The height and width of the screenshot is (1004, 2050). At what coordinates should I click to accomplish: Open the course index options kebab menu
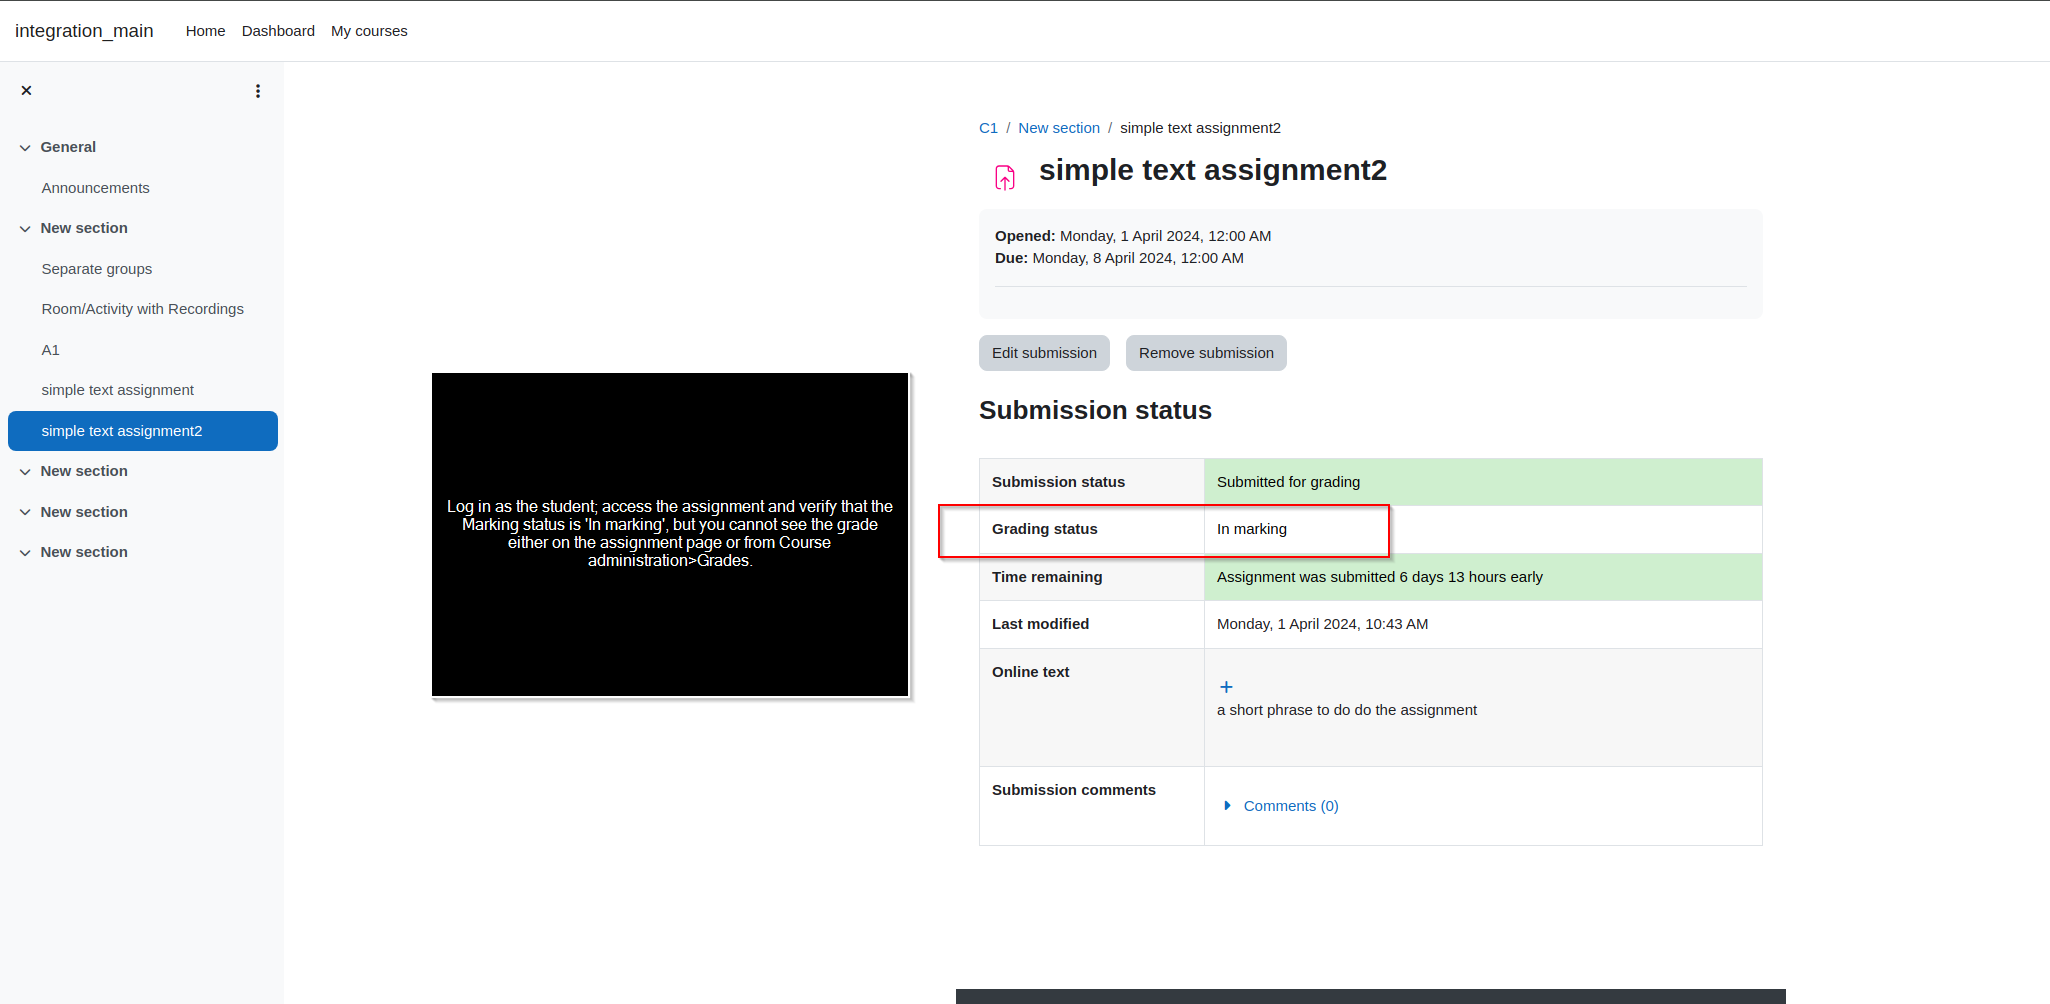(x=258, y=91)
